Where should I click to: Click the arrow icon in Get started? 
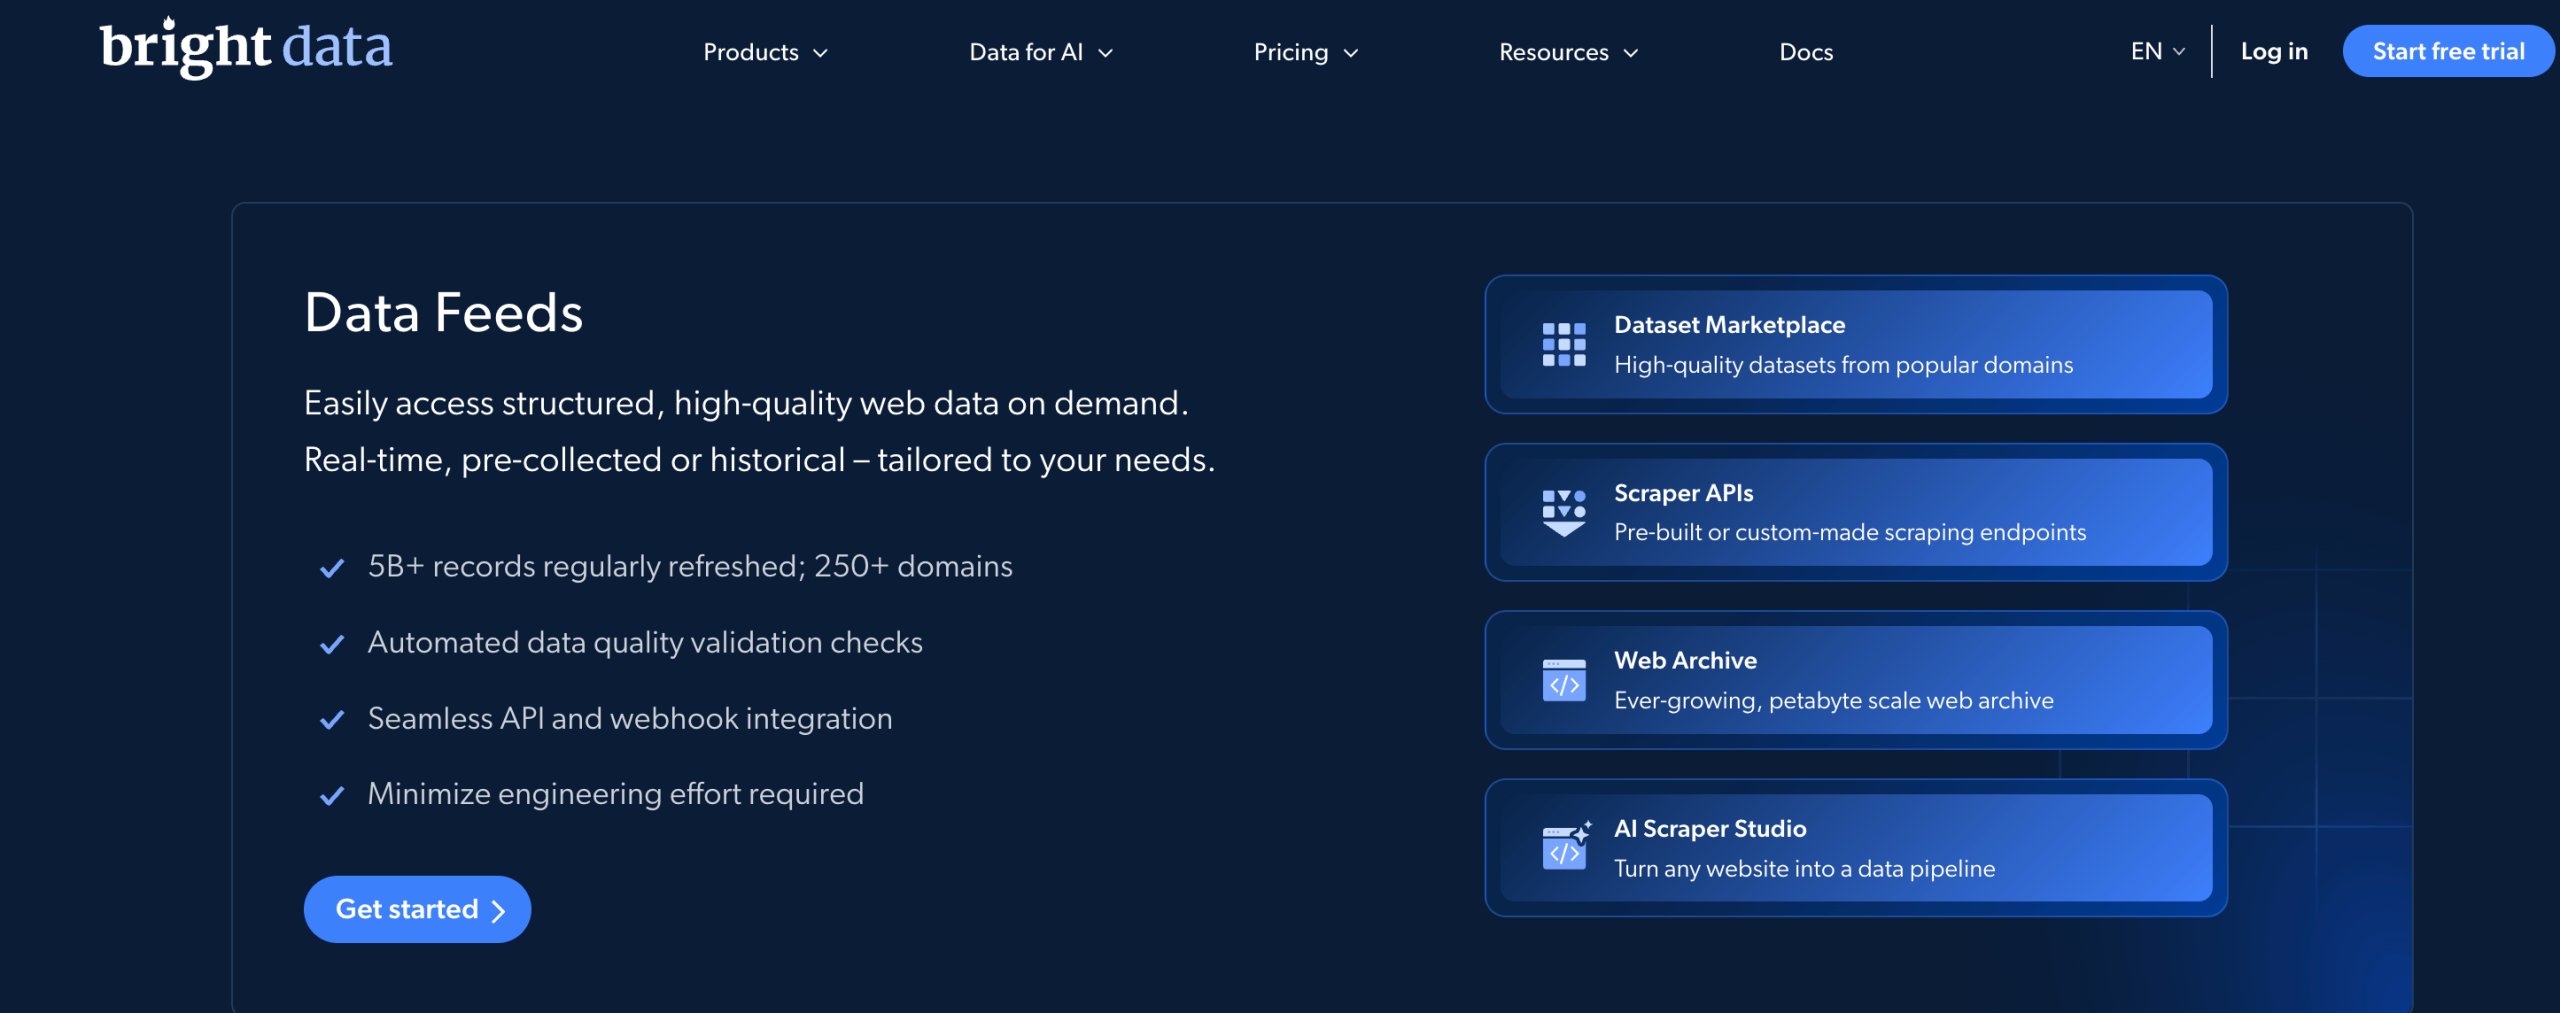498,910
